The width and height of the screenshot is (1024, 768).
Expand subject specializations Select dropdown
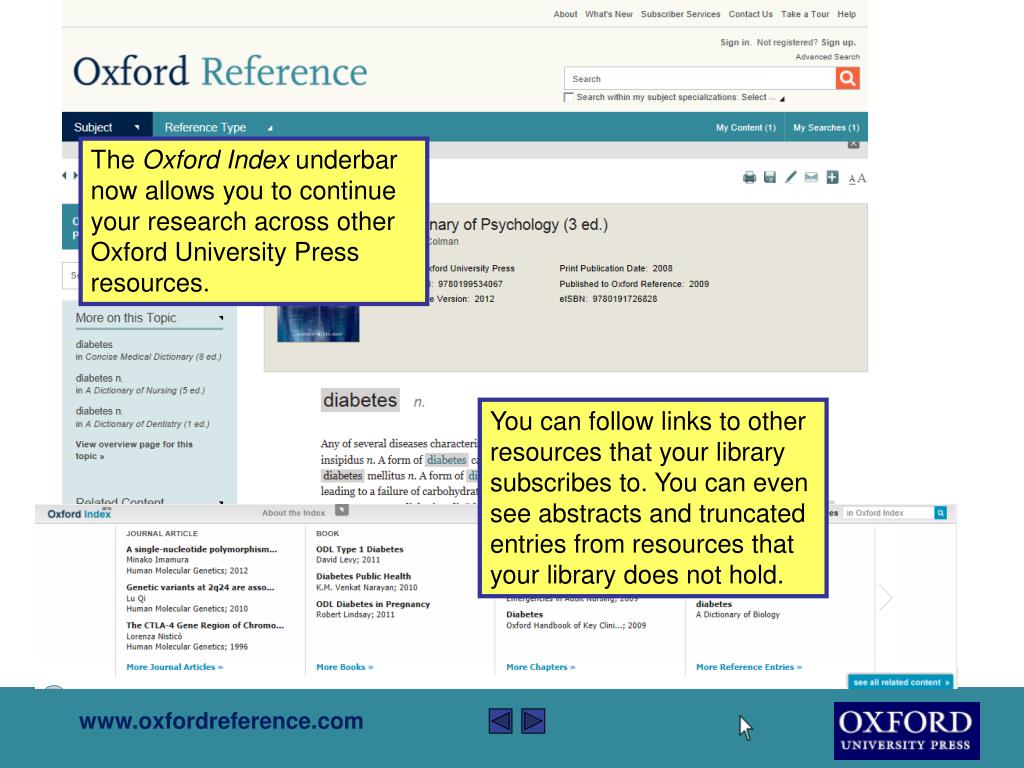(x=763, y=97)
